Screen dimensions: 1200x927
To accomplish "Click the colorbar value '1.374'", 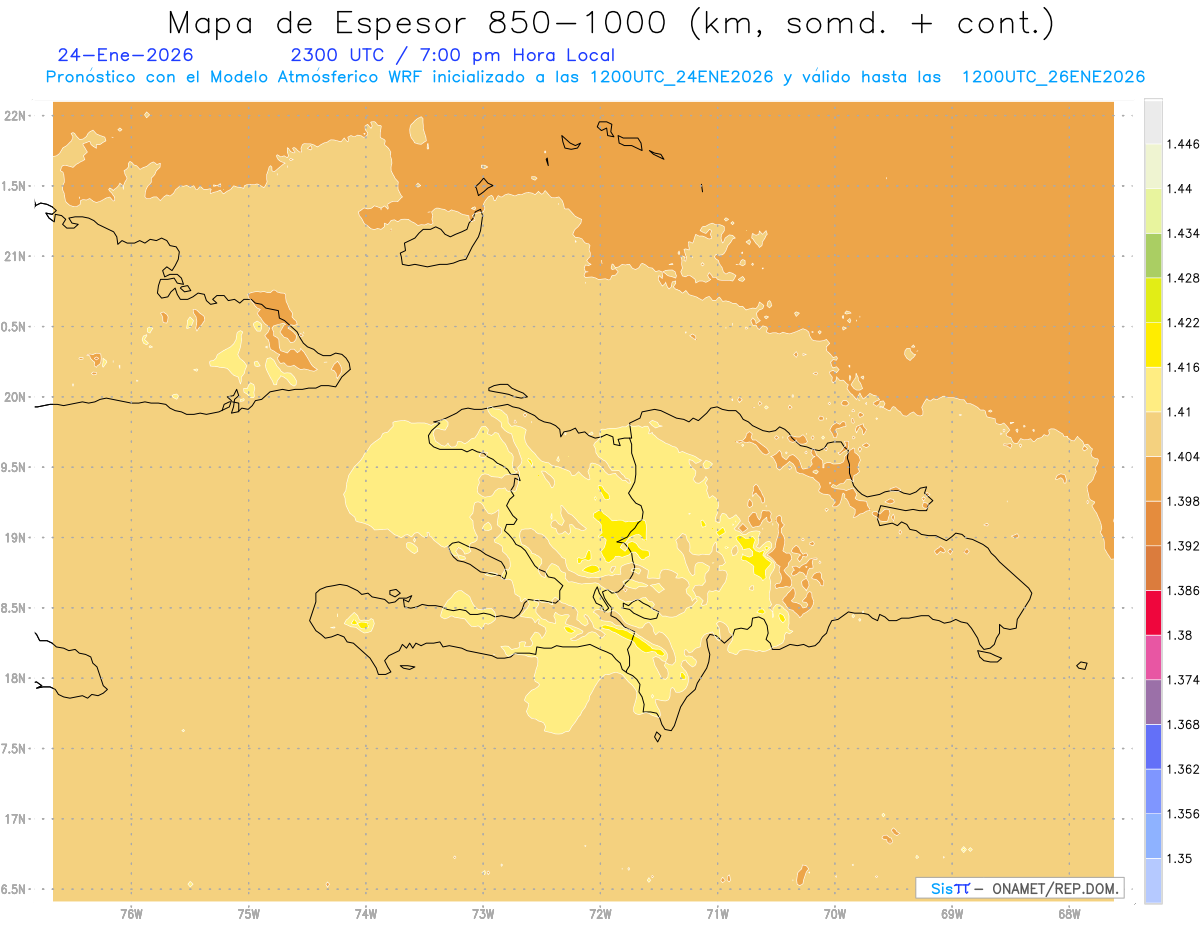I will point(1183,680).
